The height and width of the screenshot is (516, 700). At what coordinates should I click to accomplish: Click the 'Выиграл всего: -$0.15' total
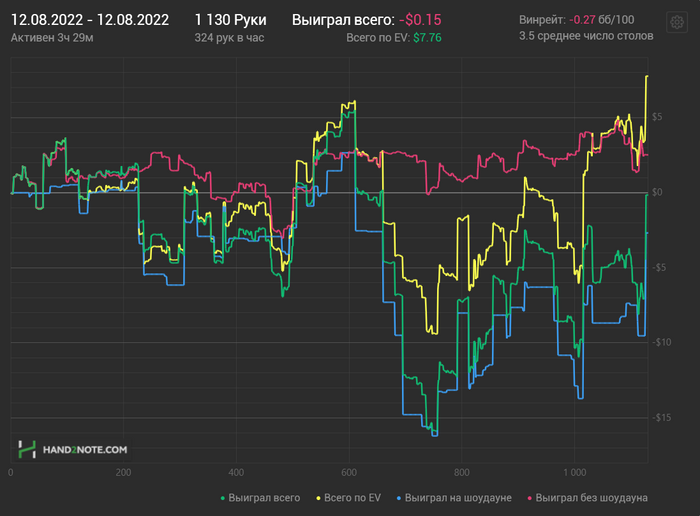click(367, 20)
